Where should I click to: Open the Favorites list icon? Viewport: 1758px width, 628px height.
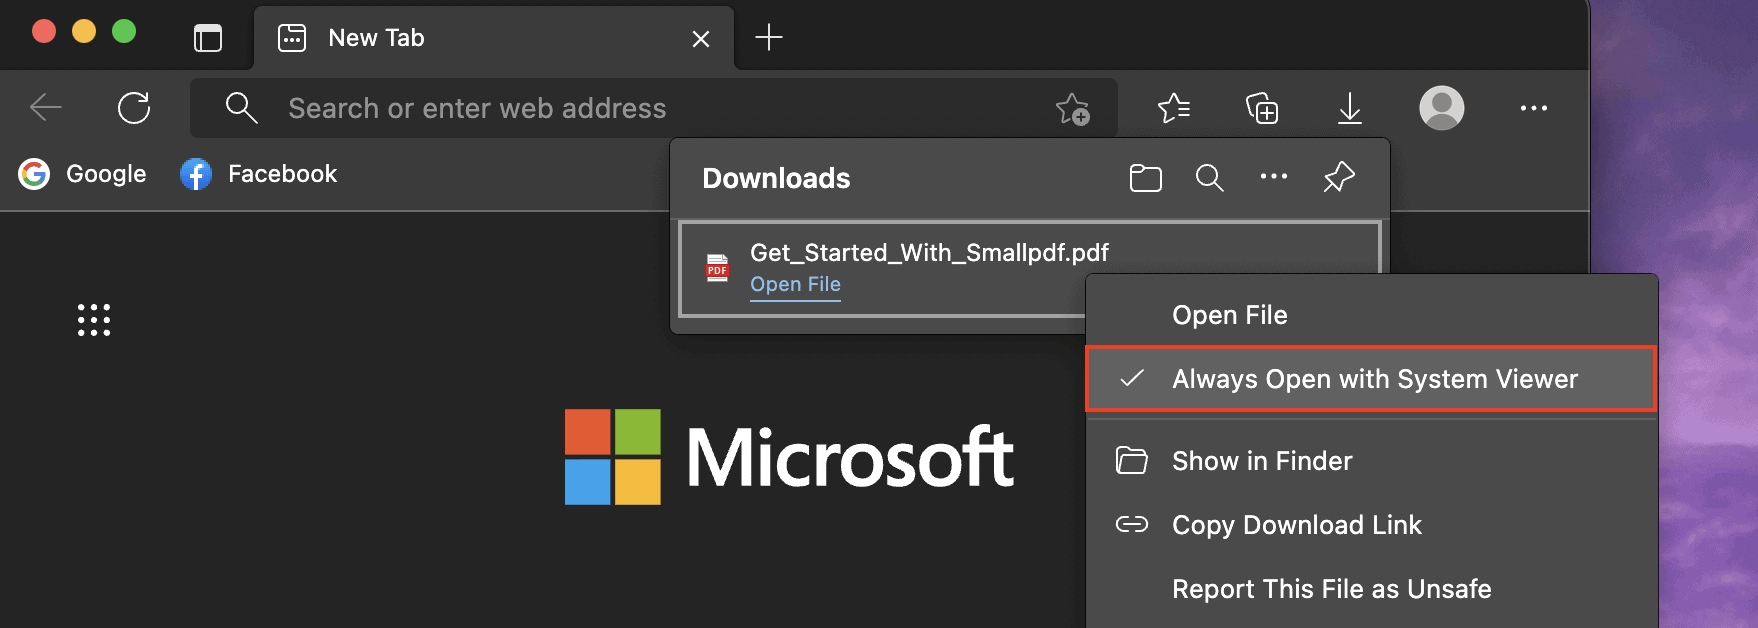(x=1173, y=108)
